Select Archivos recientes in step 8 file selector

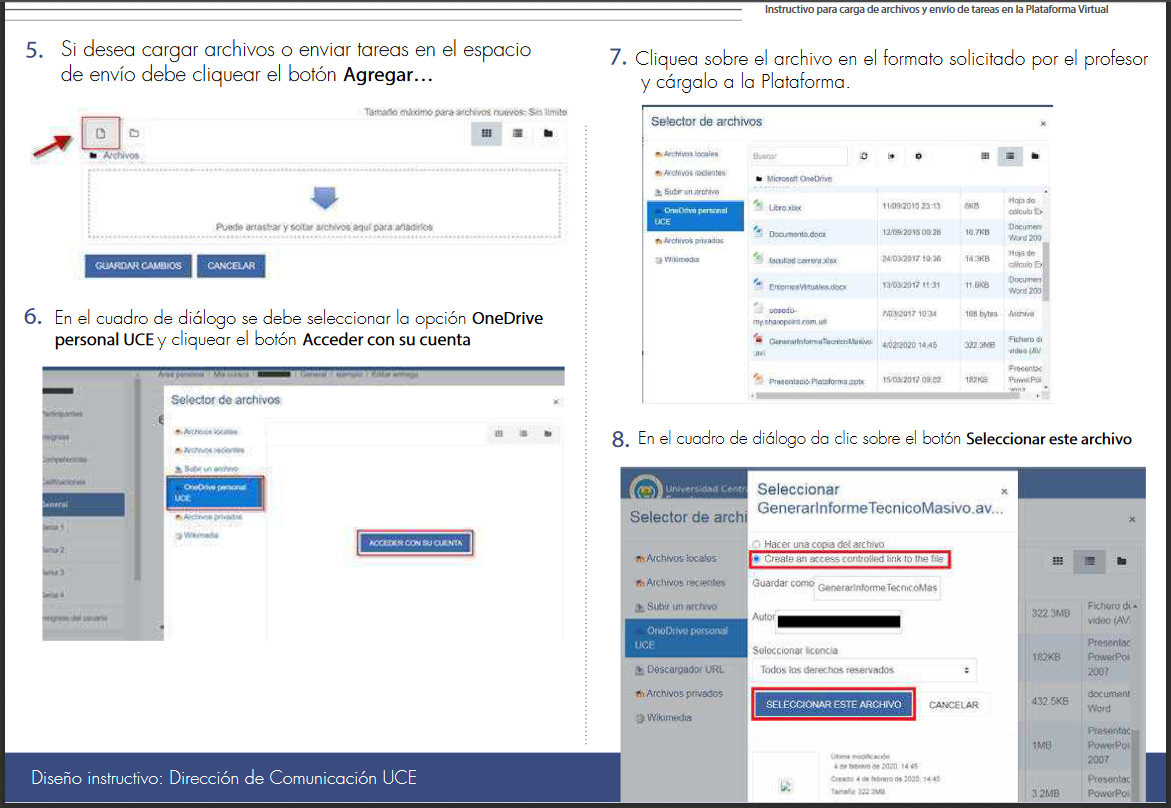[680, 582]
